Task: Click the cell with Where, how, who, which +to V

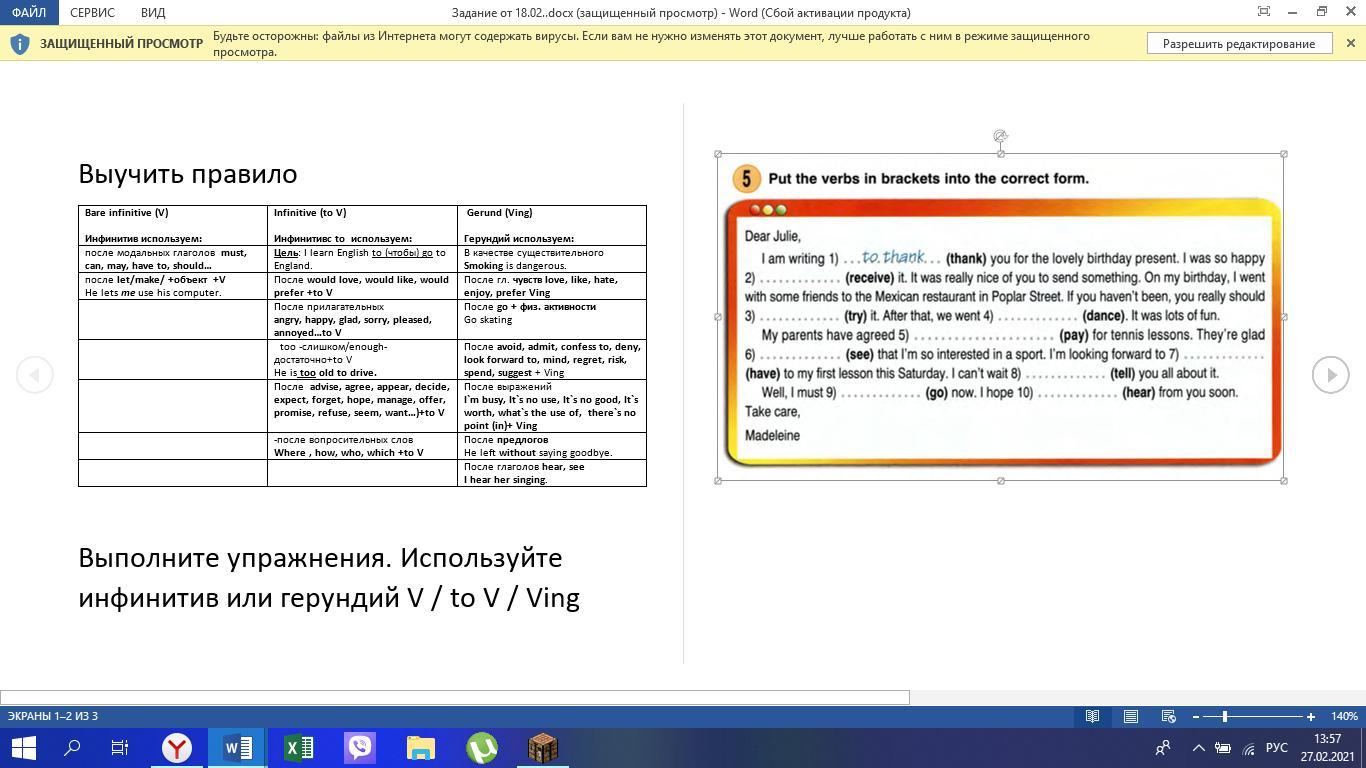Action: [362, 446]
